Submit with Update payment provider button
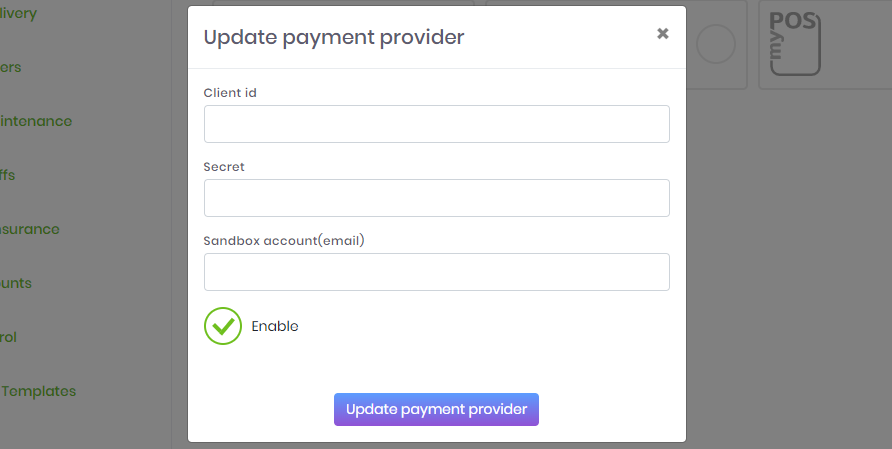Screen dimensions: 892x449 (436, 409)
